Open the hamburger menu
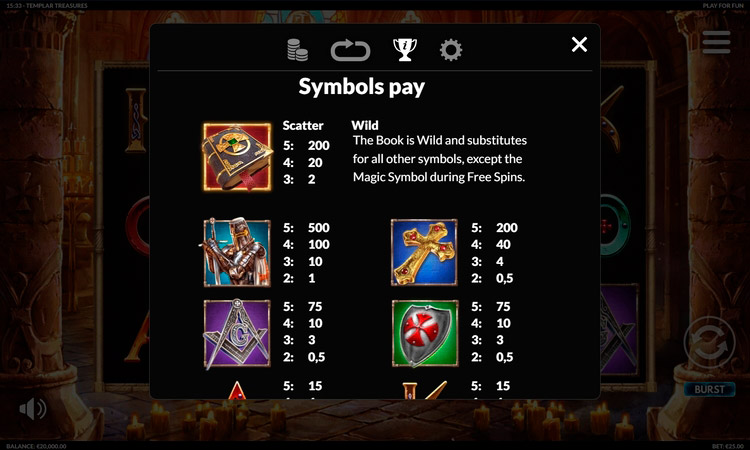This screenshot has width=750, height=450. pos(716,42)
